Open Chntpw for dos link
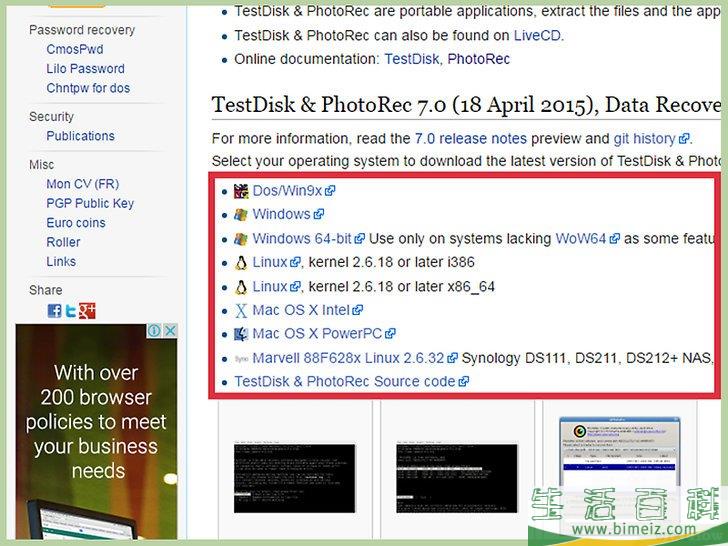 pyautogui.click(x=88, y=88)
